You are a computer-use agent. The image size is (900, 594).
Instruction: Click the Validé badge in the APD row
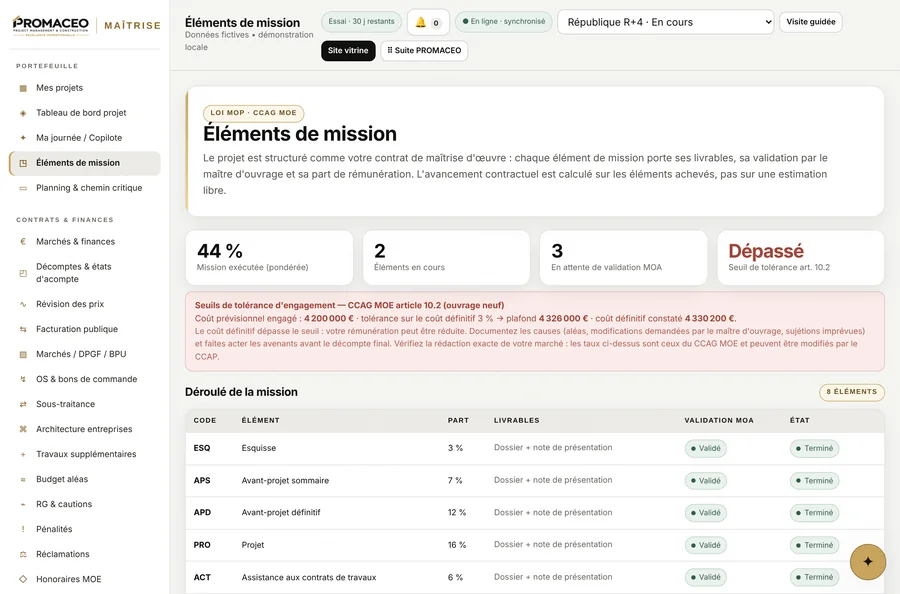tap(705, 513)
